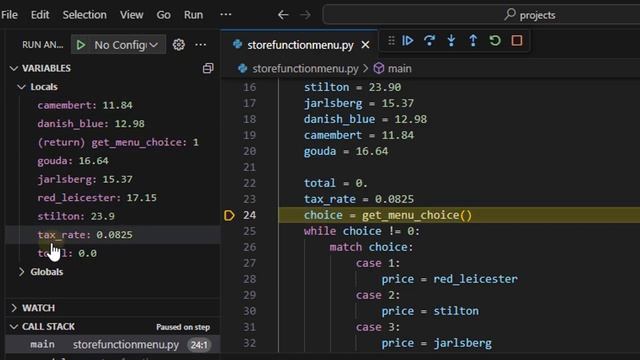The width and height of the screenshot is (640, 360).
Task: Open the Selection menu
Action: click(84, 15)
